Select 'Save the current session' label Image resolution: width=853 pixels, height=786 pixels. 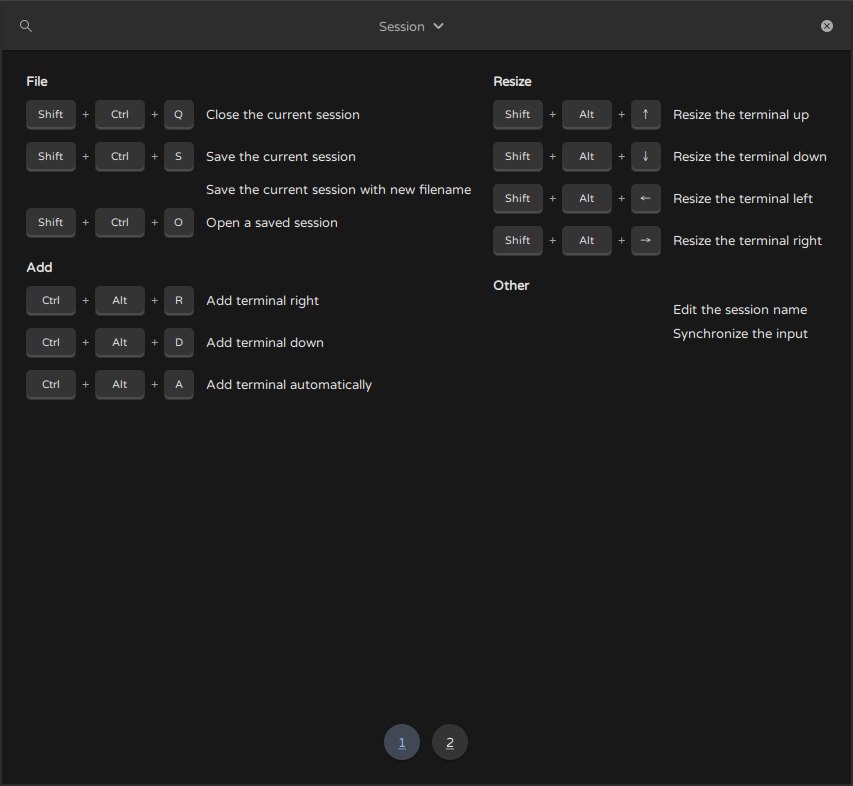click(281, 157)
